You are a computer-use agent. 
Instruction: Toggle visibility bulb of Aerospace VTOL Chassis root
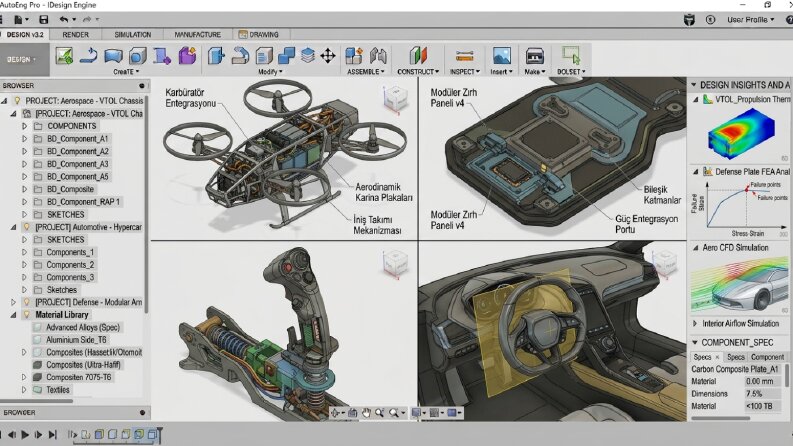click(x=18, y=101)
